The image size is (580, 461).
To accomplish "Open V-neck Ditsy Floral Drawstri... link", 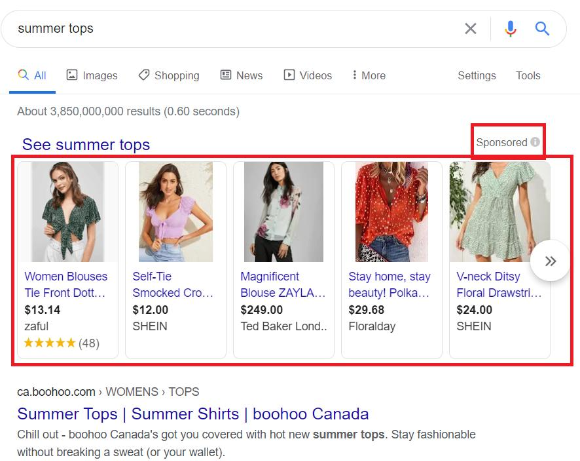I will click(499, 285).
